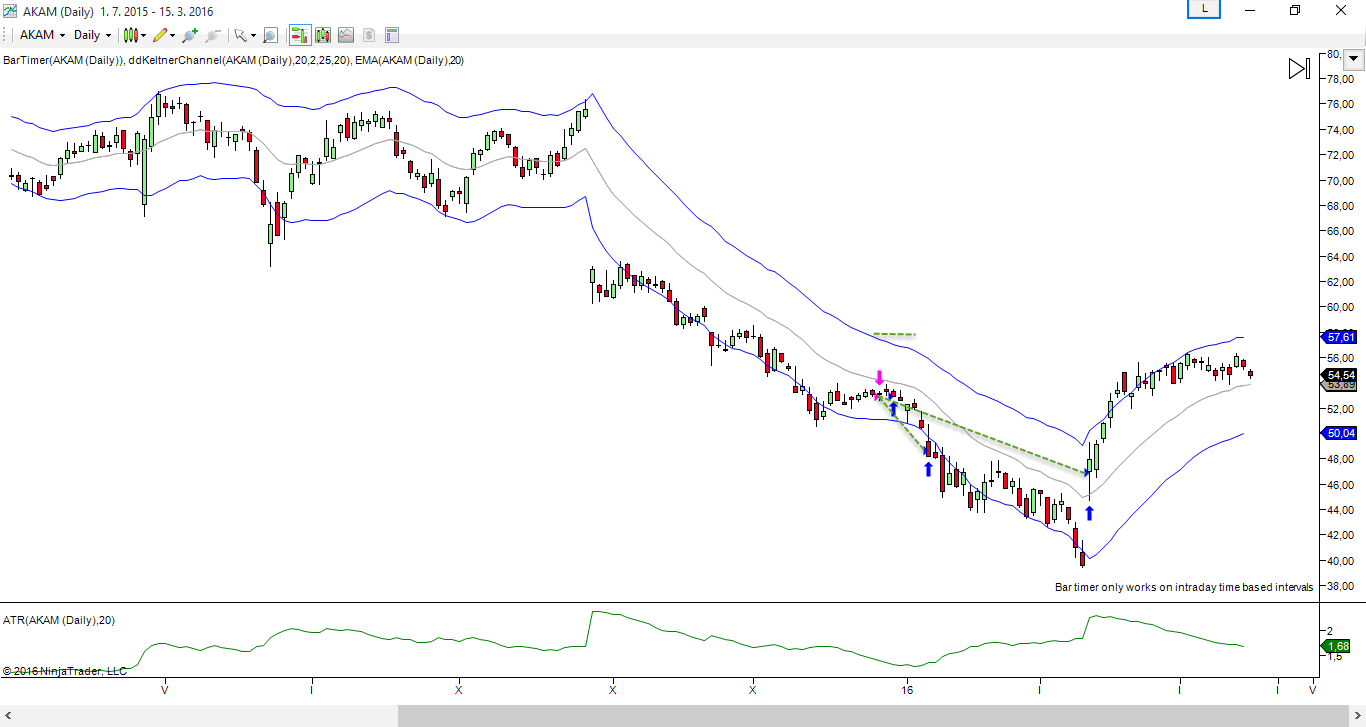This screenshot has height=727, width=1366.
Task: Click the 54,54 current price marker
Action: click(x=1340, y=375)
